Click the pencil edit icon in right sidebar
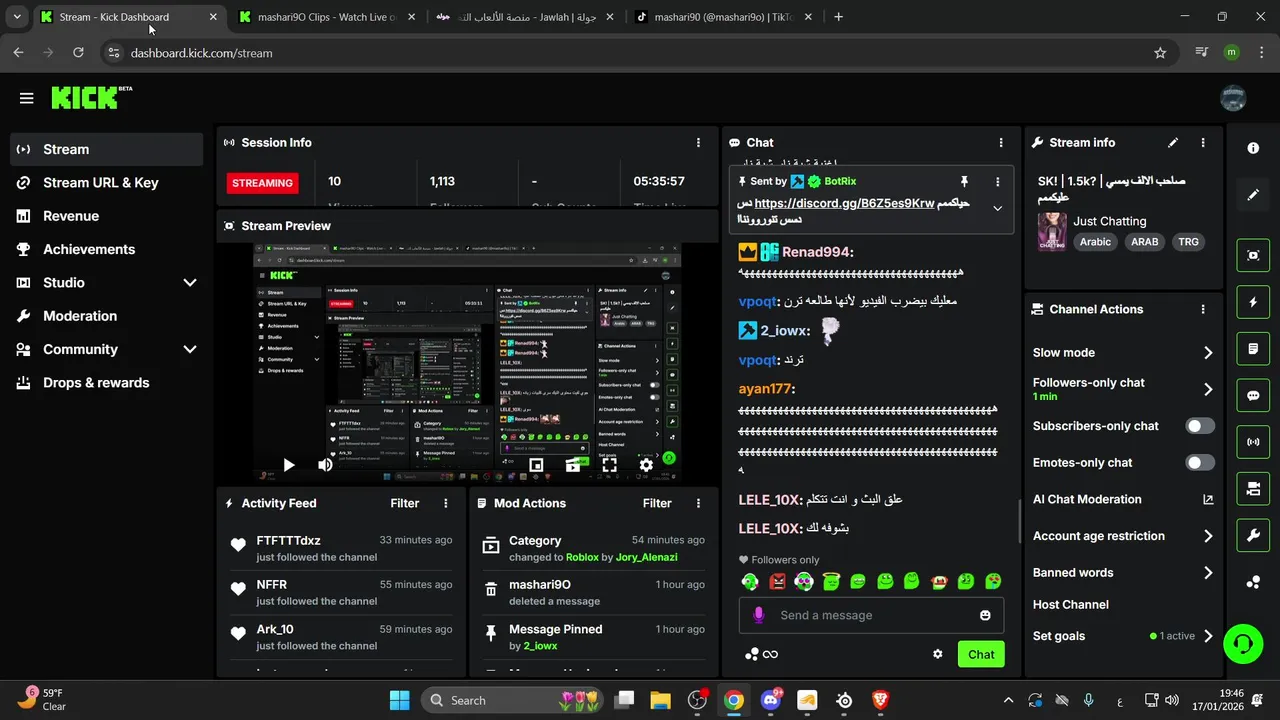1280x720 pixels. [1253, 195]
